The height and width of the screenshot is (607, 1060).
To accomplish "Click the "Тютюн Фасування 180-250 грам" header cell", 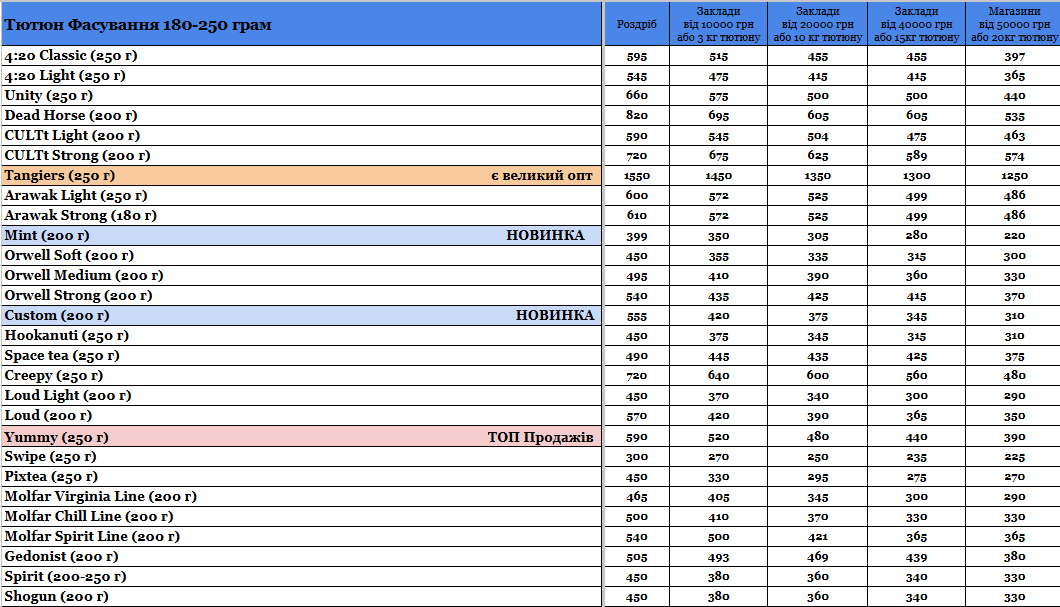I will click(x=138, y=24).
